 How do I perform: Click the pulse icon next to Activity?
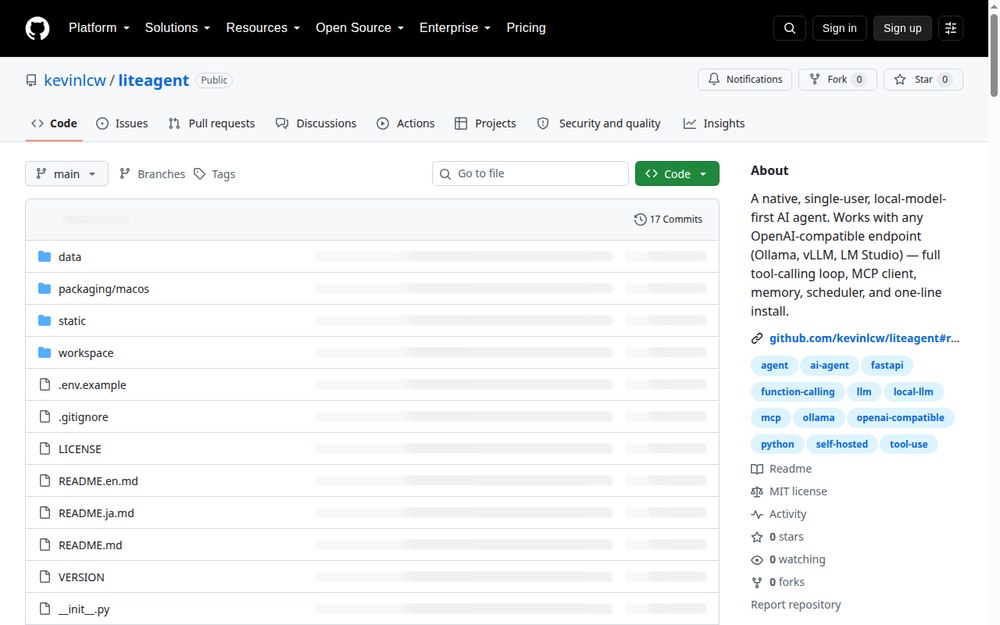point(757,514)
